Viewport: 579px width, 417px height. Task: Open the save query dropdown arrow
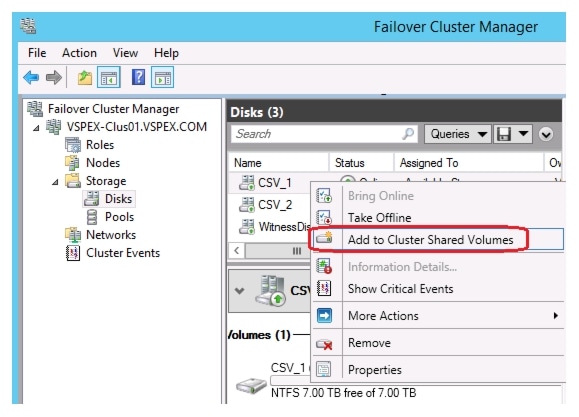pos(523,133)
